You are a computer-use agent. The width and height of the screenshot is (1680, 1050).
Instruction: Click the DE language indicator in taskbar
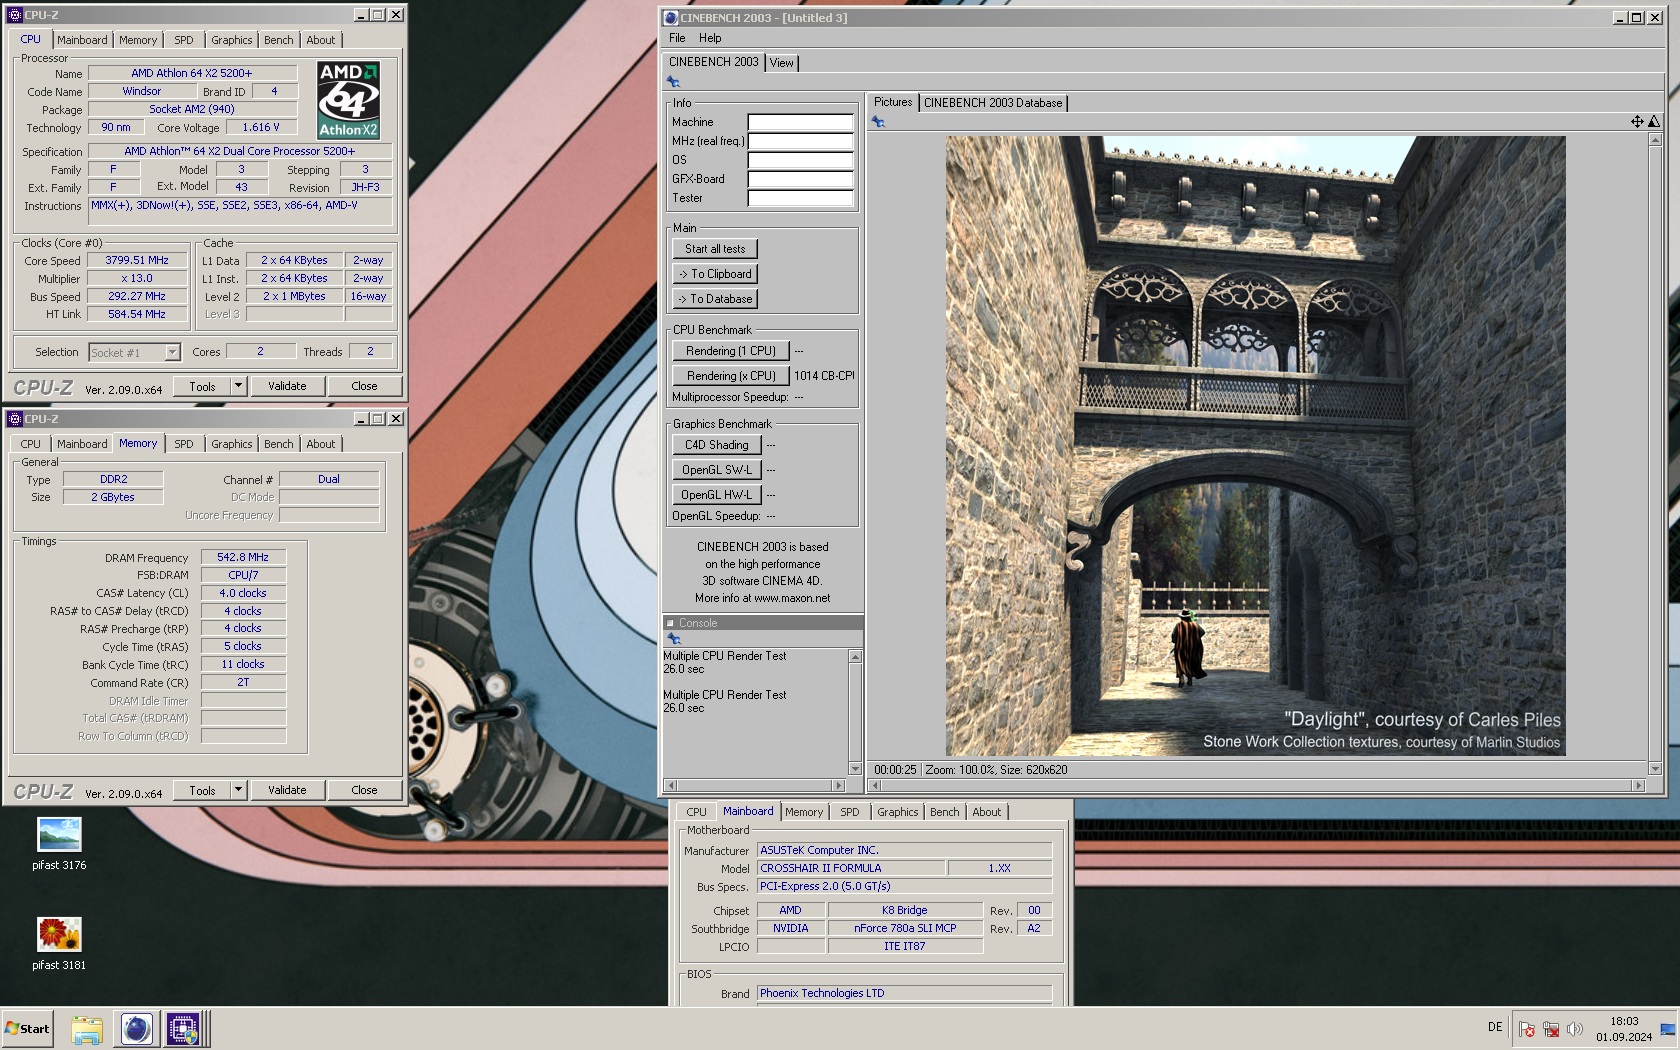pyautogui.click(x=1495, y=1027)
